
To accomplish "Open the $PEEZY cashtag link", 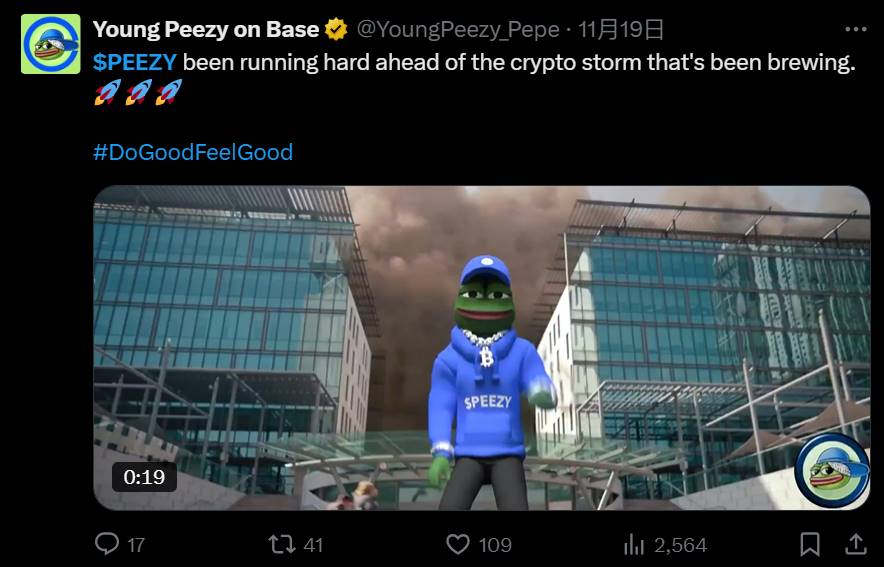I will (x=135, y=62).
